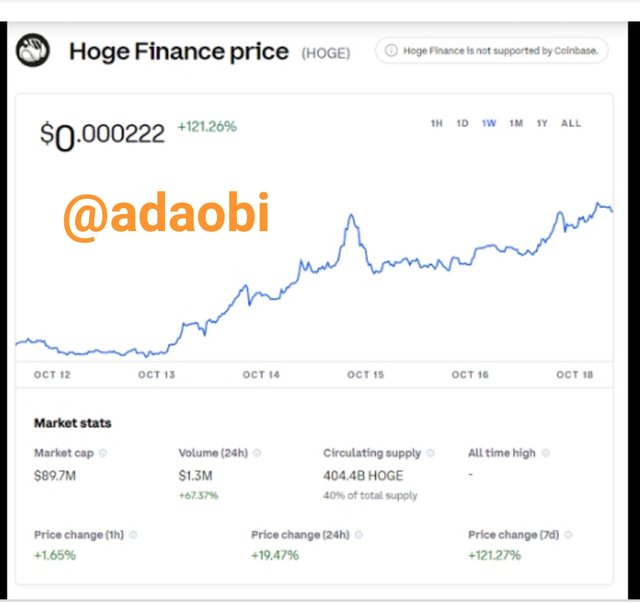The width and height of the screenshot is (640, 604).
Task: Click OCT 13 date label on axis
Action: pos(157,375)
